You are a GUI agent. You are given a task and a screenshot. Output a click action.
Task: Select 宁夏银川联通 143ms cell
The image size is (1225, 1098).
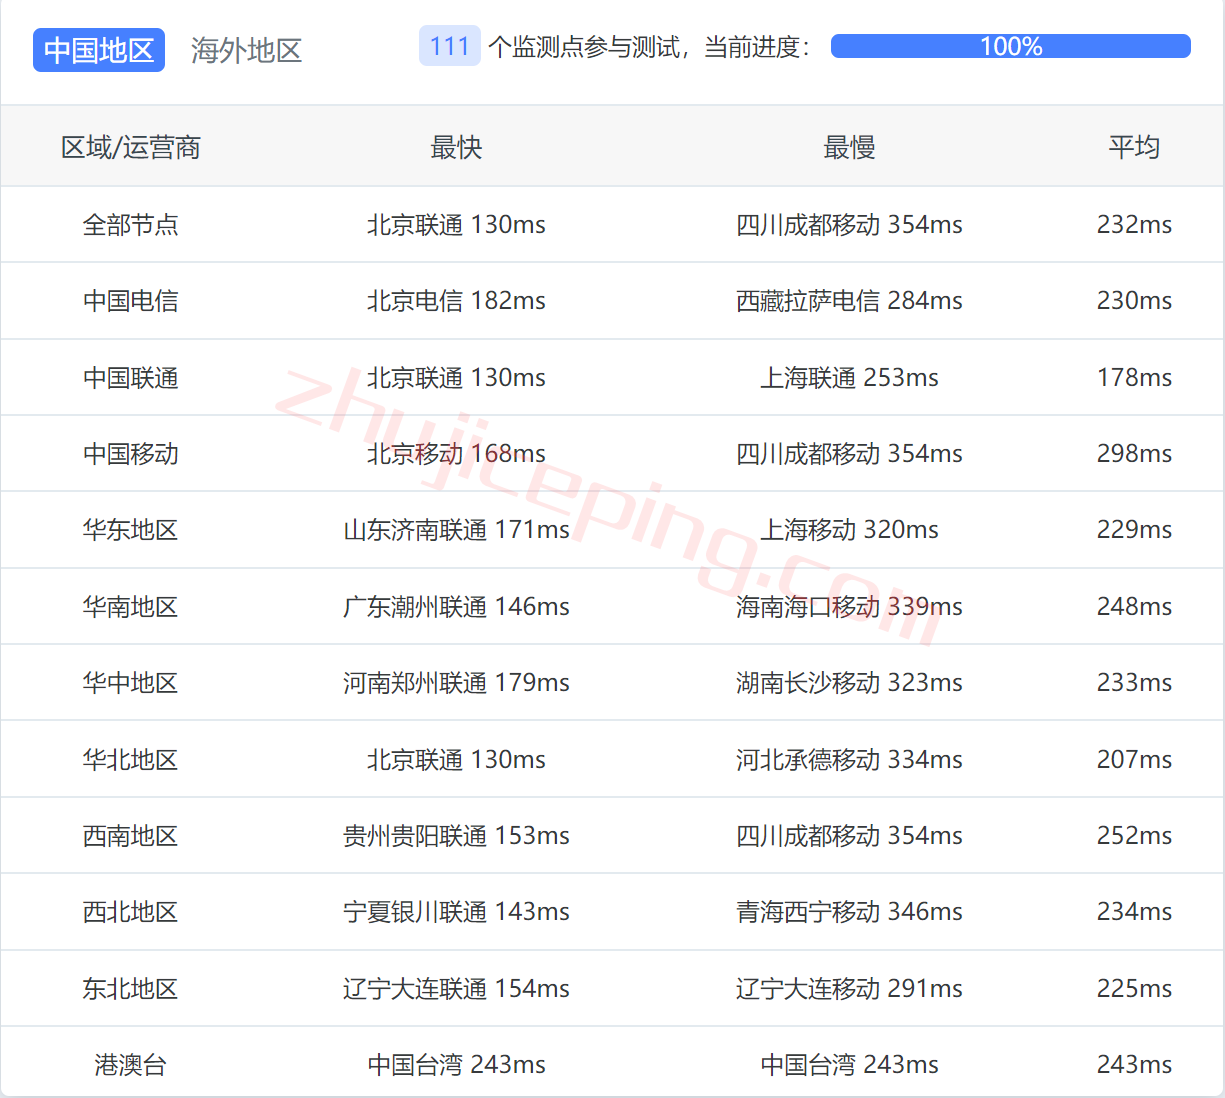(x=456, y=912)
